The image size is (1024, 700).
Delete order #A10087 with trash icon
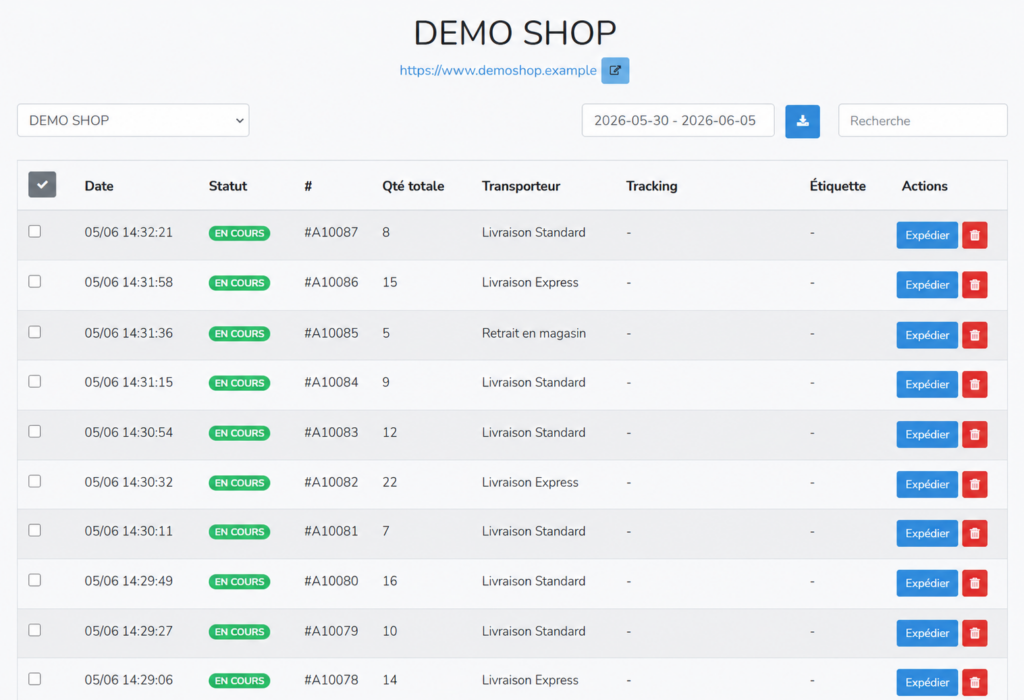point(974,235)
